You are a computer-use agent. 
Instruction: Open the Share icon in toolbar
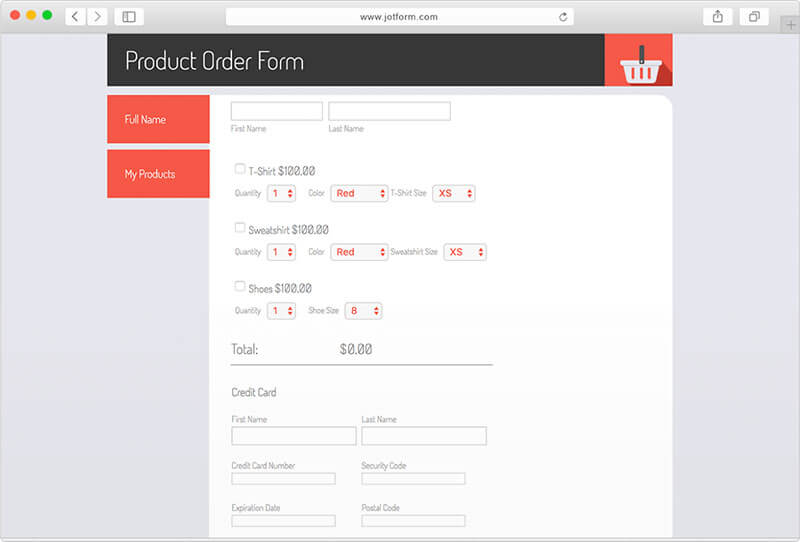click(x=717, y=17)
